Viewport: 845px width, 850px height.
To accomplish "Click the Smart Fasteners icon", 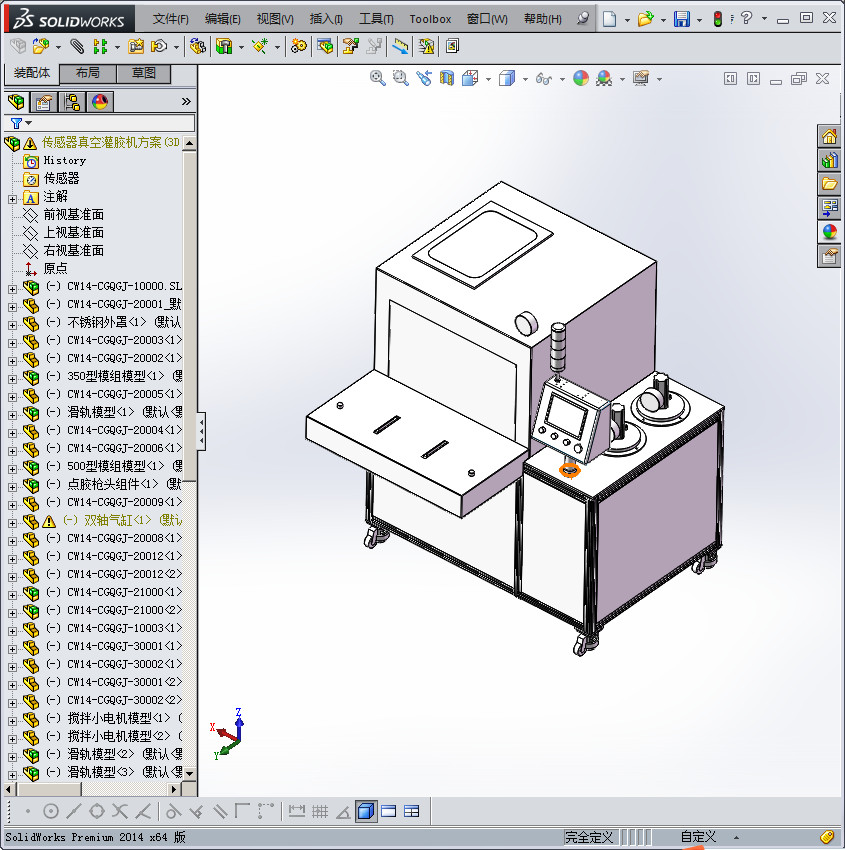I will coord(136,47).
